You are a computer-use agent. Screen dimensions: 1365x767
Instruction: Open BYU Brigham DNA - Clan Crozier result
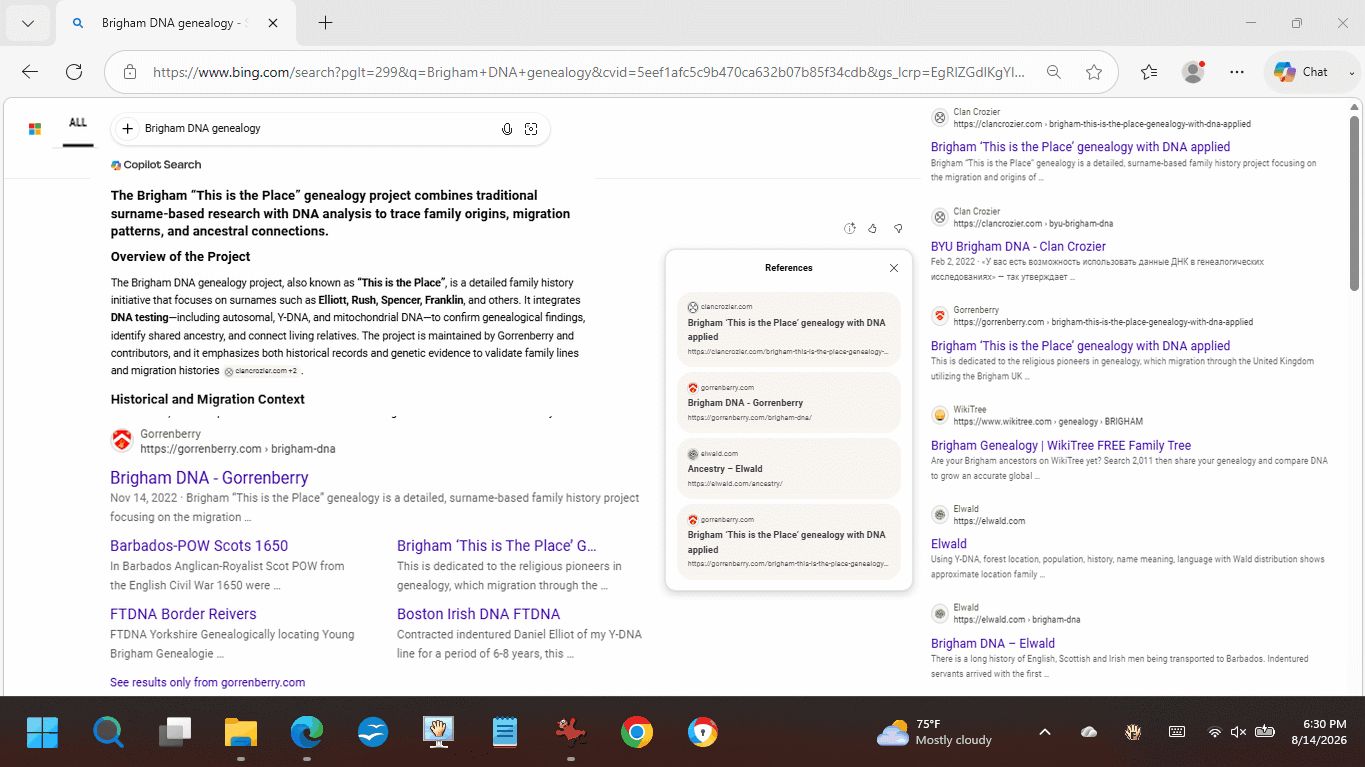pos(1018,246)
